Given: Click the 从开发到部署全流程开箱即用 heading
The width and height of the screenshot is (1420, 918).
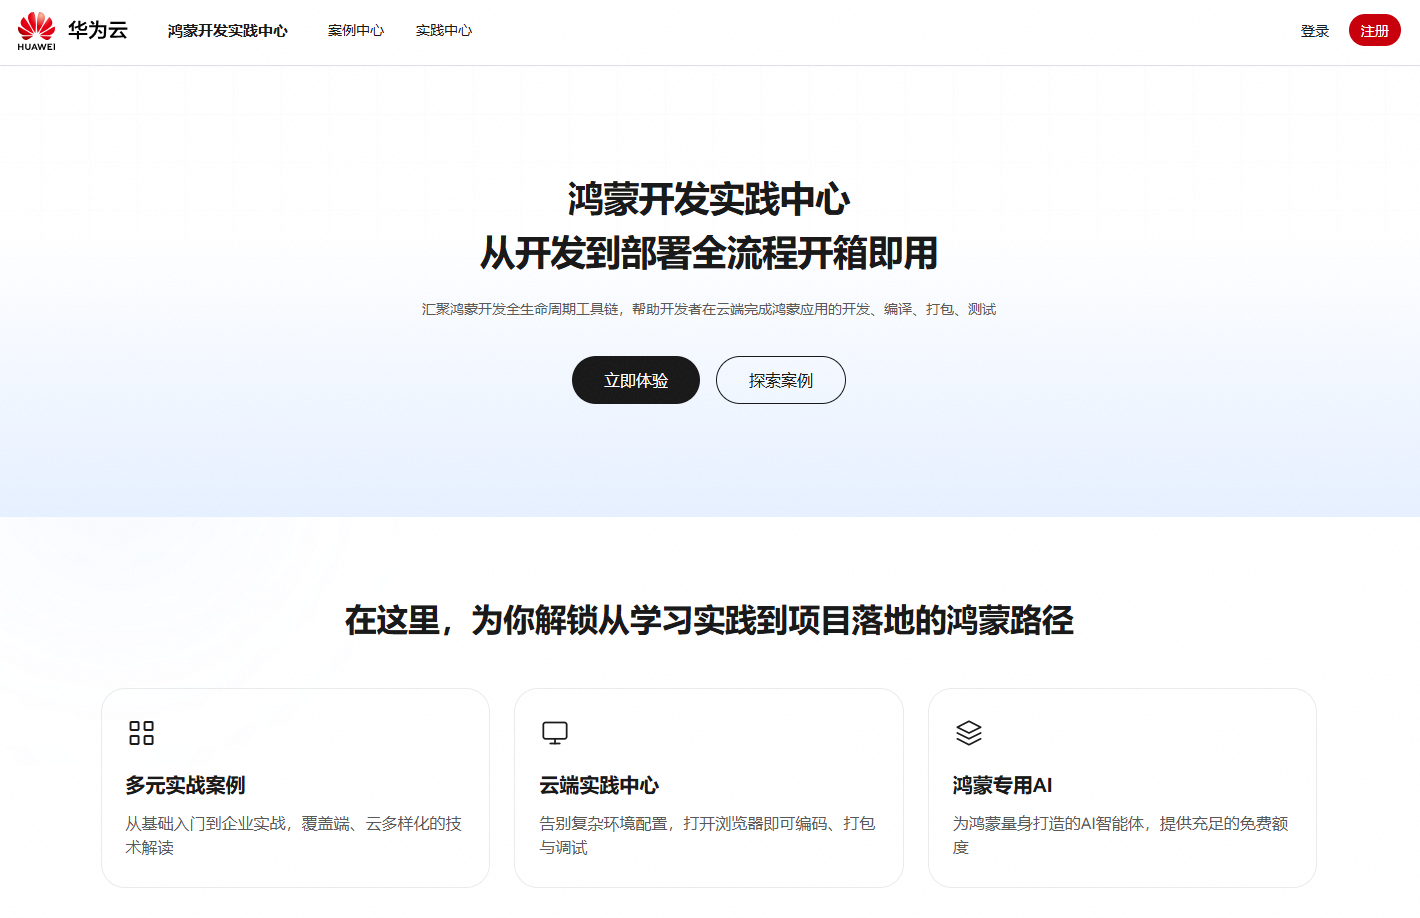Looking at the screenshot, I should (709, 253).
